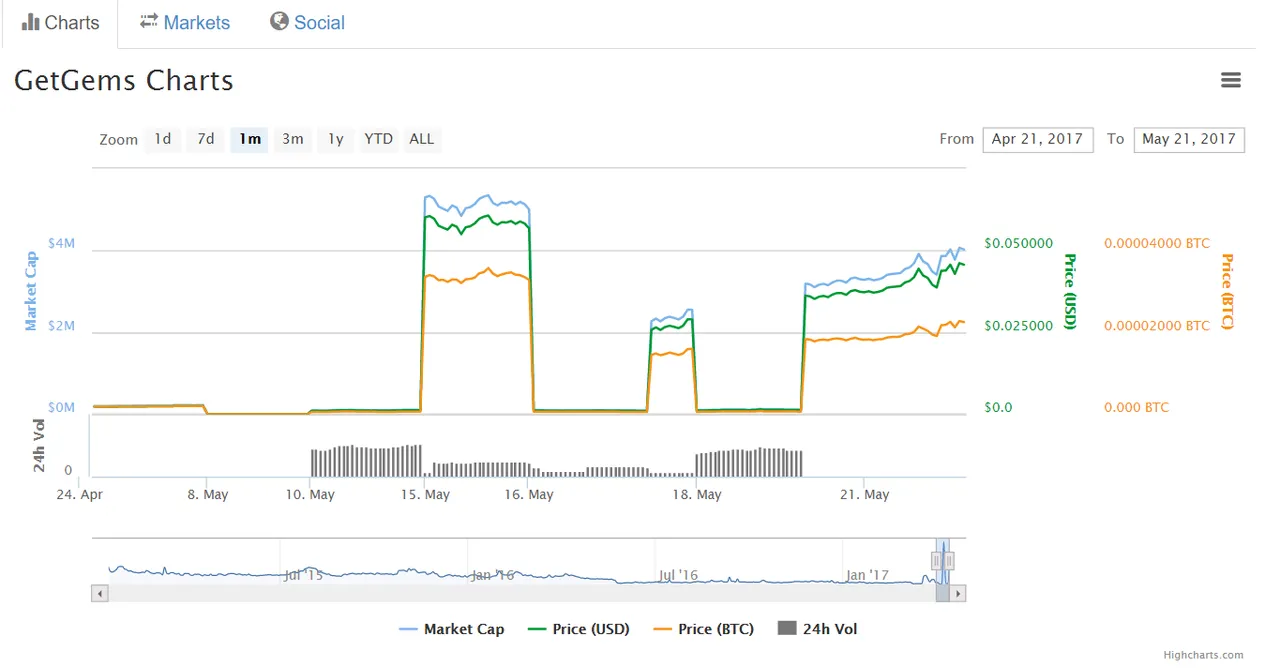Click the GetGems Charts heading
Viewport: 1280px width, 670px height.
[124, 80]
